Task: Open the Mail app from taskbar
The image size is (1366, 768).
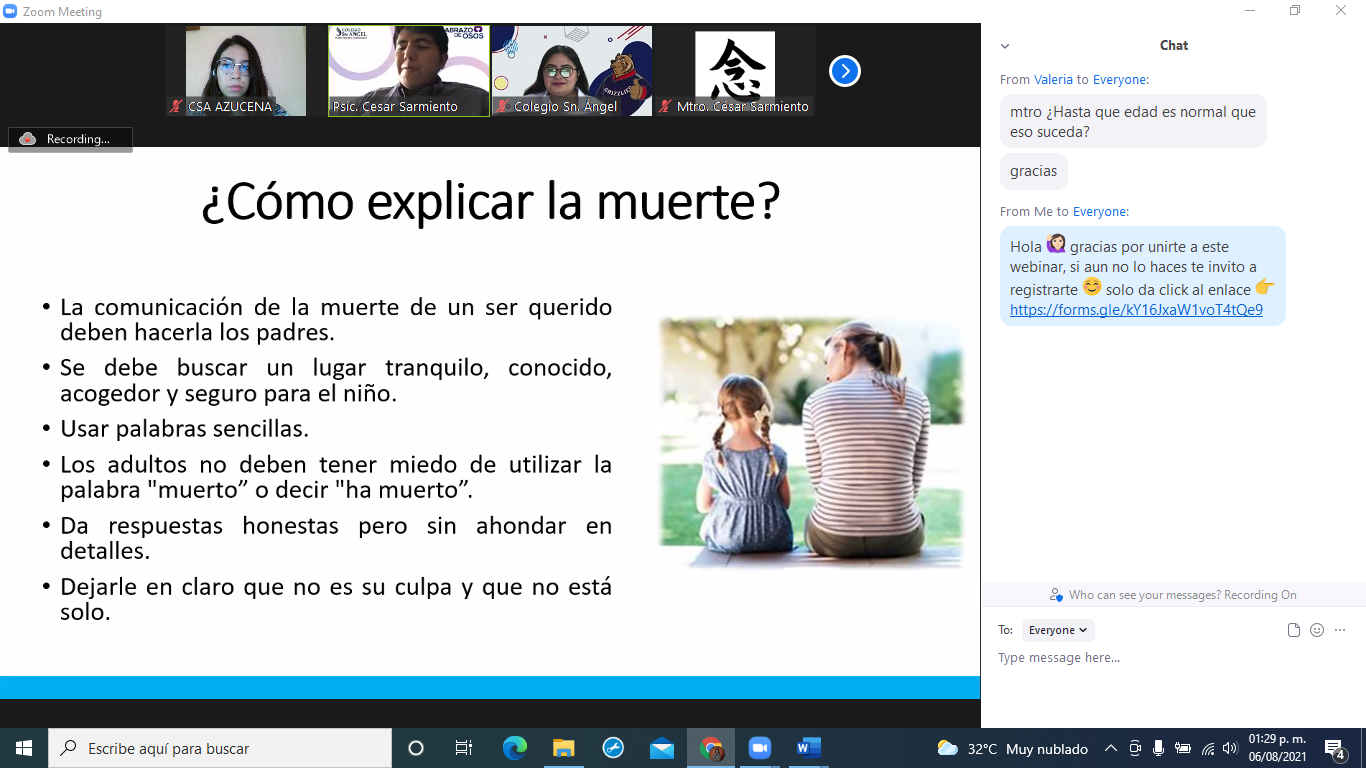Action: click(x=662, y=748)
